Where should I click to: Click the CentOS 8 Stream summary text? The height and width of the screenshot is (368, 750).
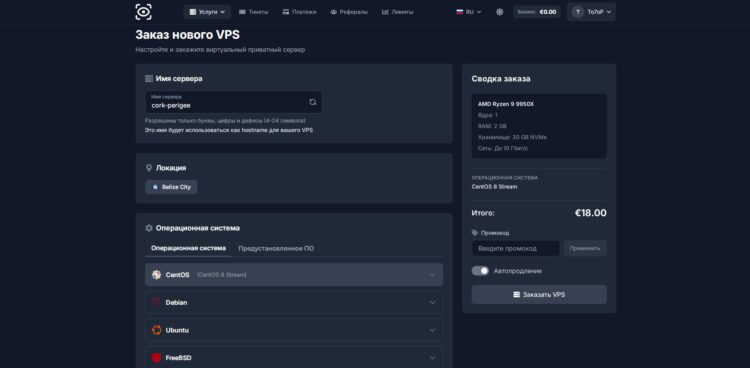tap(494, 187)
